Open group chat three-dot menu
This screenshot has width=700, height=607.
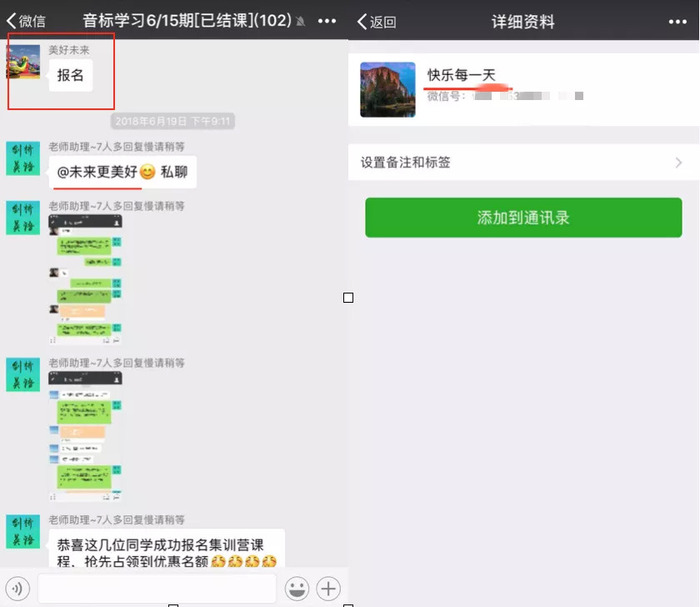(327, 20)
